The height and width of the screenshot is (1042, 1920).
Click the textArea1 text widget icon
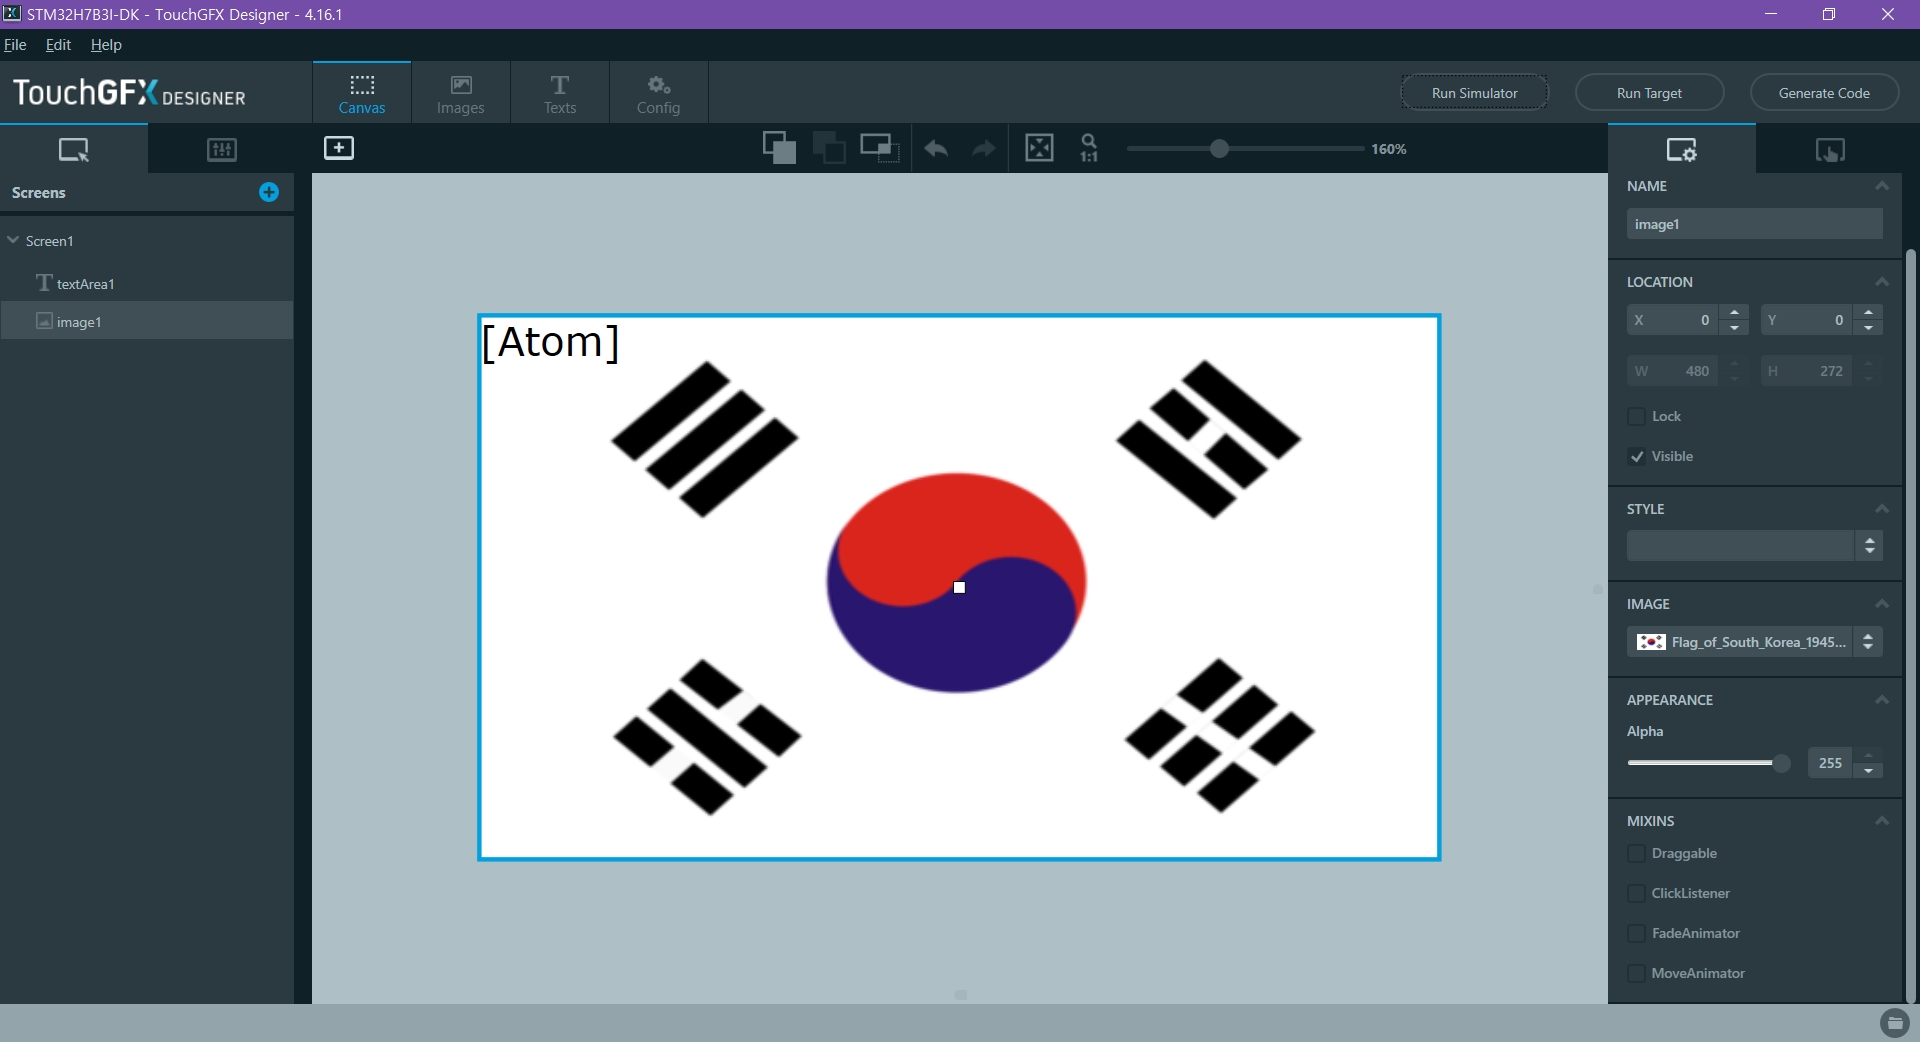tap(44, 283)
